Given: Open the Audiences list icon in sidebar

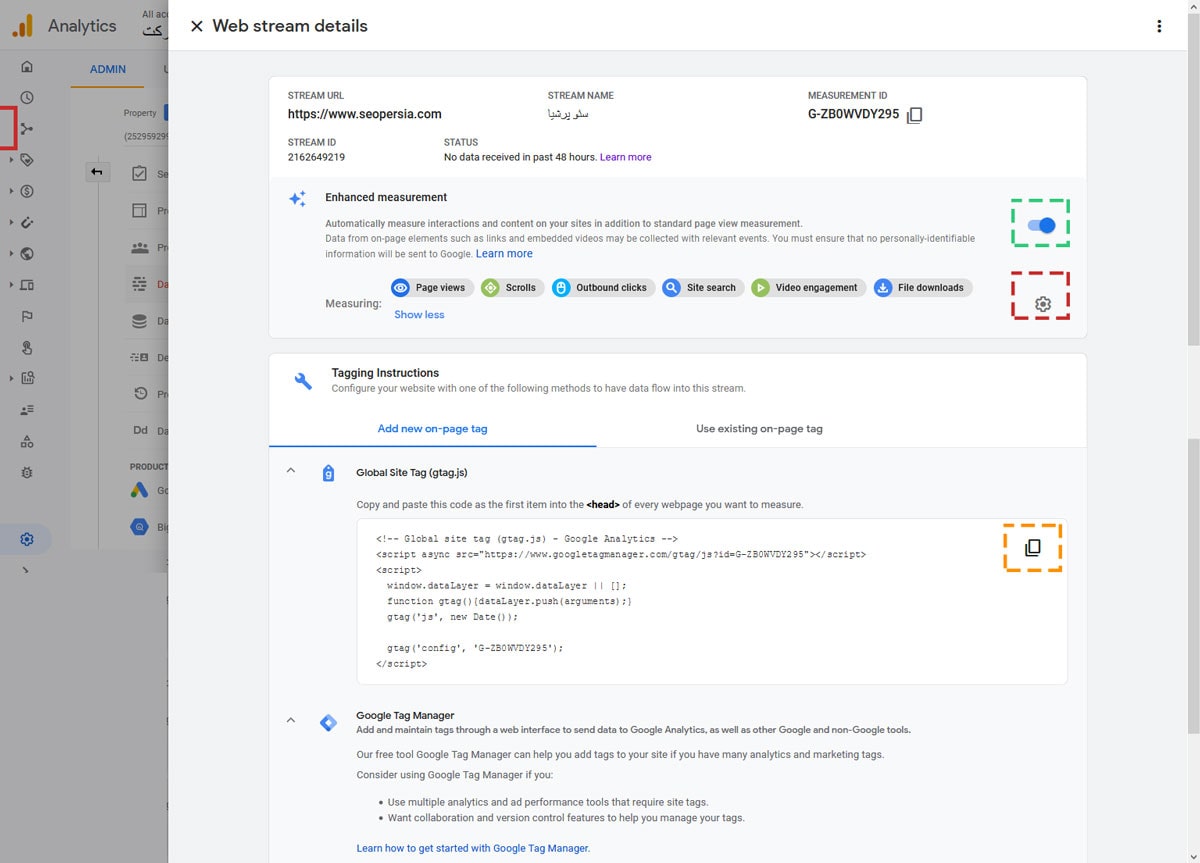Looking at the screenshot, I should pos(27,410).
